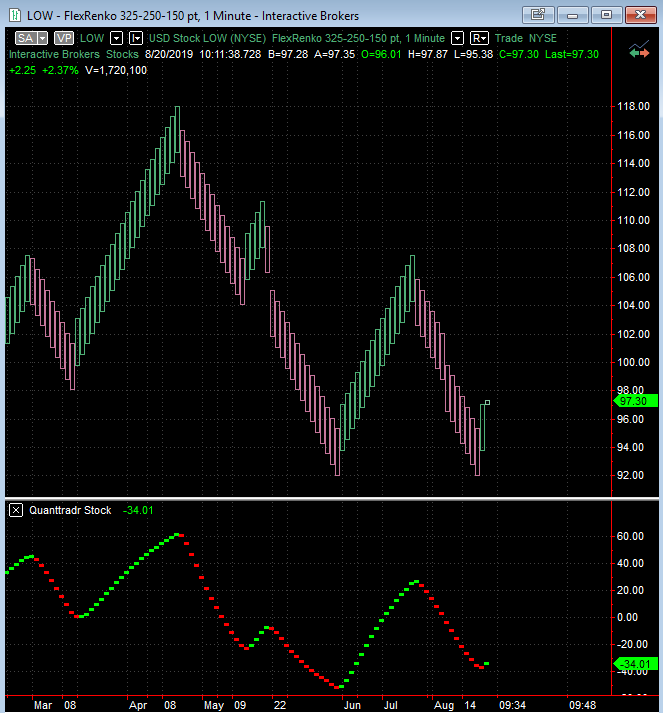Click the Last=97.30 value
The image size is (663, 713).
[x=572, y=54]
